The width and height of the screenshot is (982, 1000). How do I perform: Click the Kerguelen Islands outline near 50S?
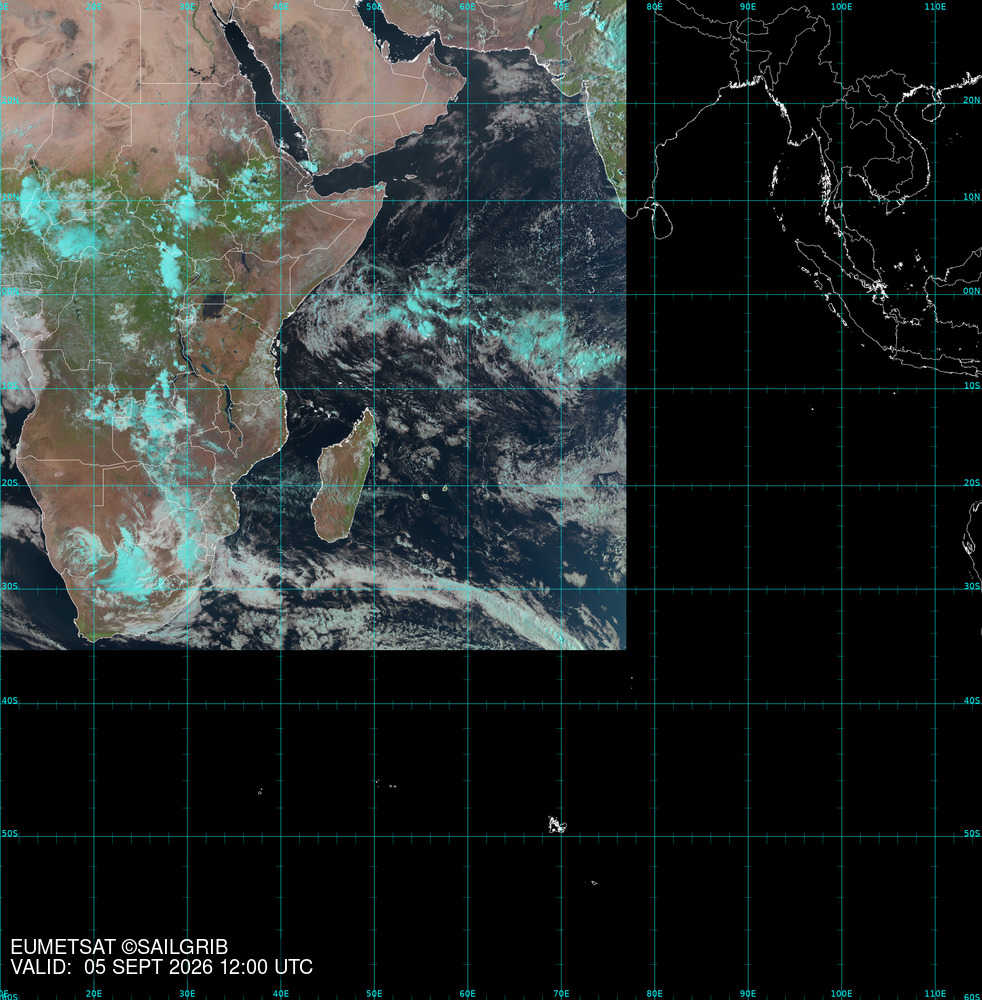(x=557, y=825)
